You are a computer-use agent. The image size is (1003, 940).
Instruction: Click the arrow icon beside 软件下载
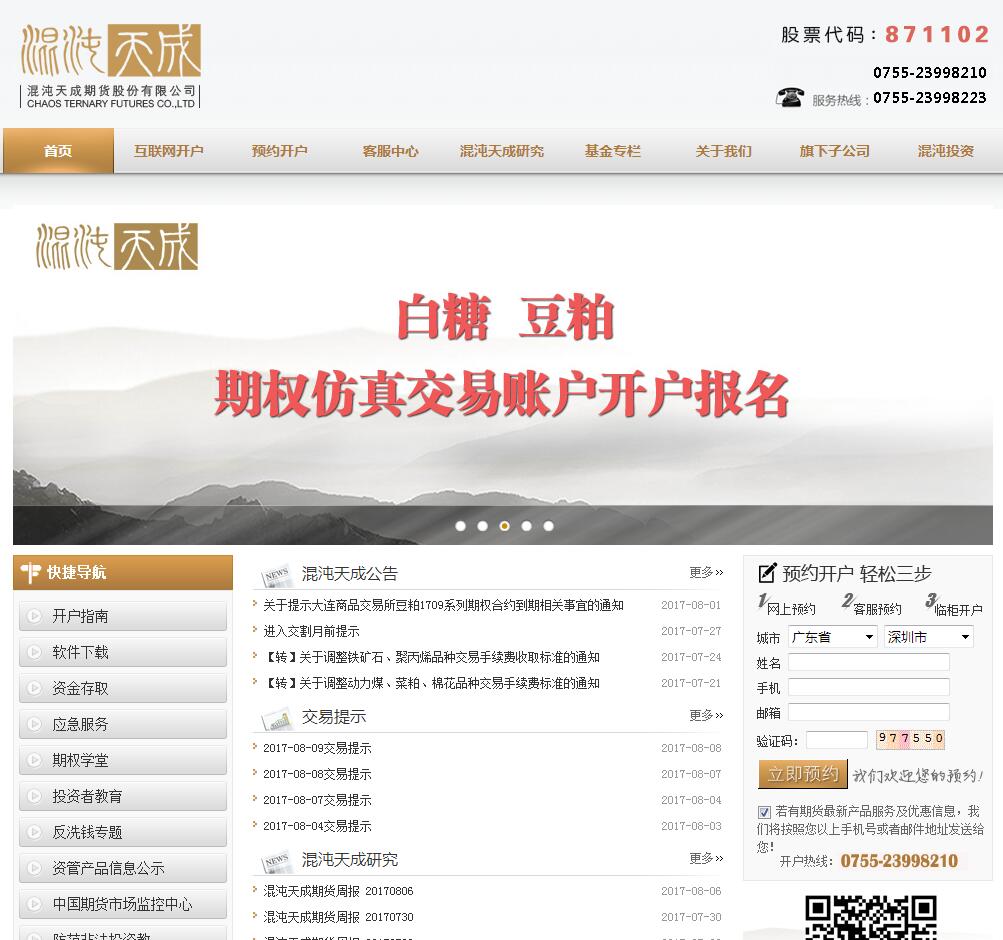(35, 652)
